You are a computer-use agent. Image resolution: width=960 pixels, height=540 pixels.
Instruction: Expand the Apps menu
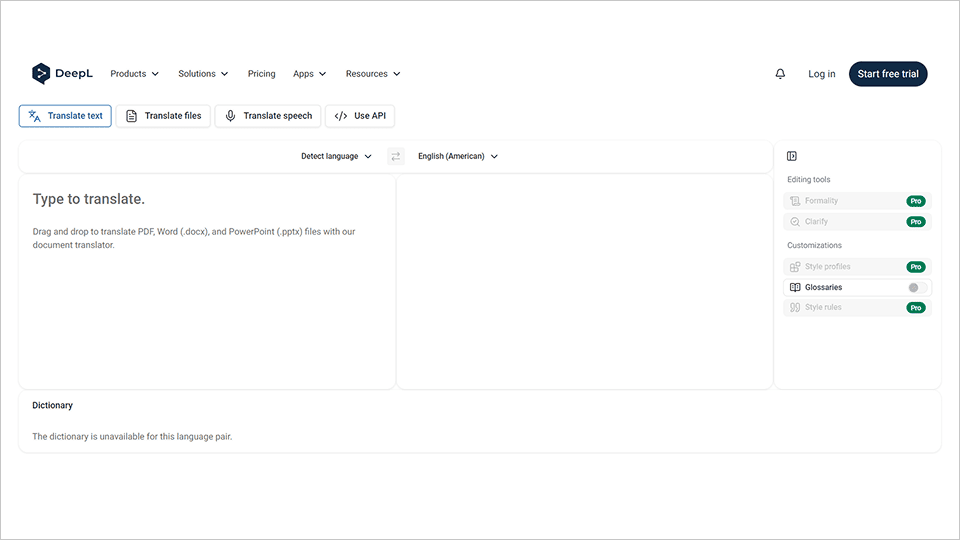310,73
